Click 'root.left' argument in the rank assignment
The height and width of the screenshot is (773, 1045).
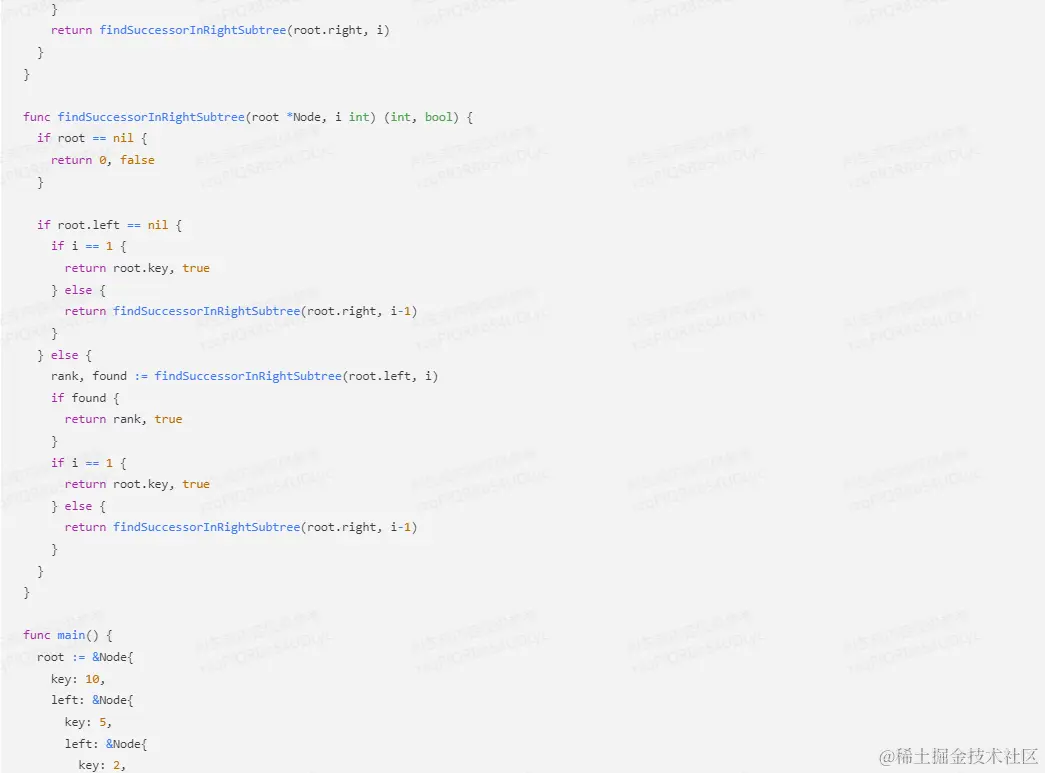point(380,377)
